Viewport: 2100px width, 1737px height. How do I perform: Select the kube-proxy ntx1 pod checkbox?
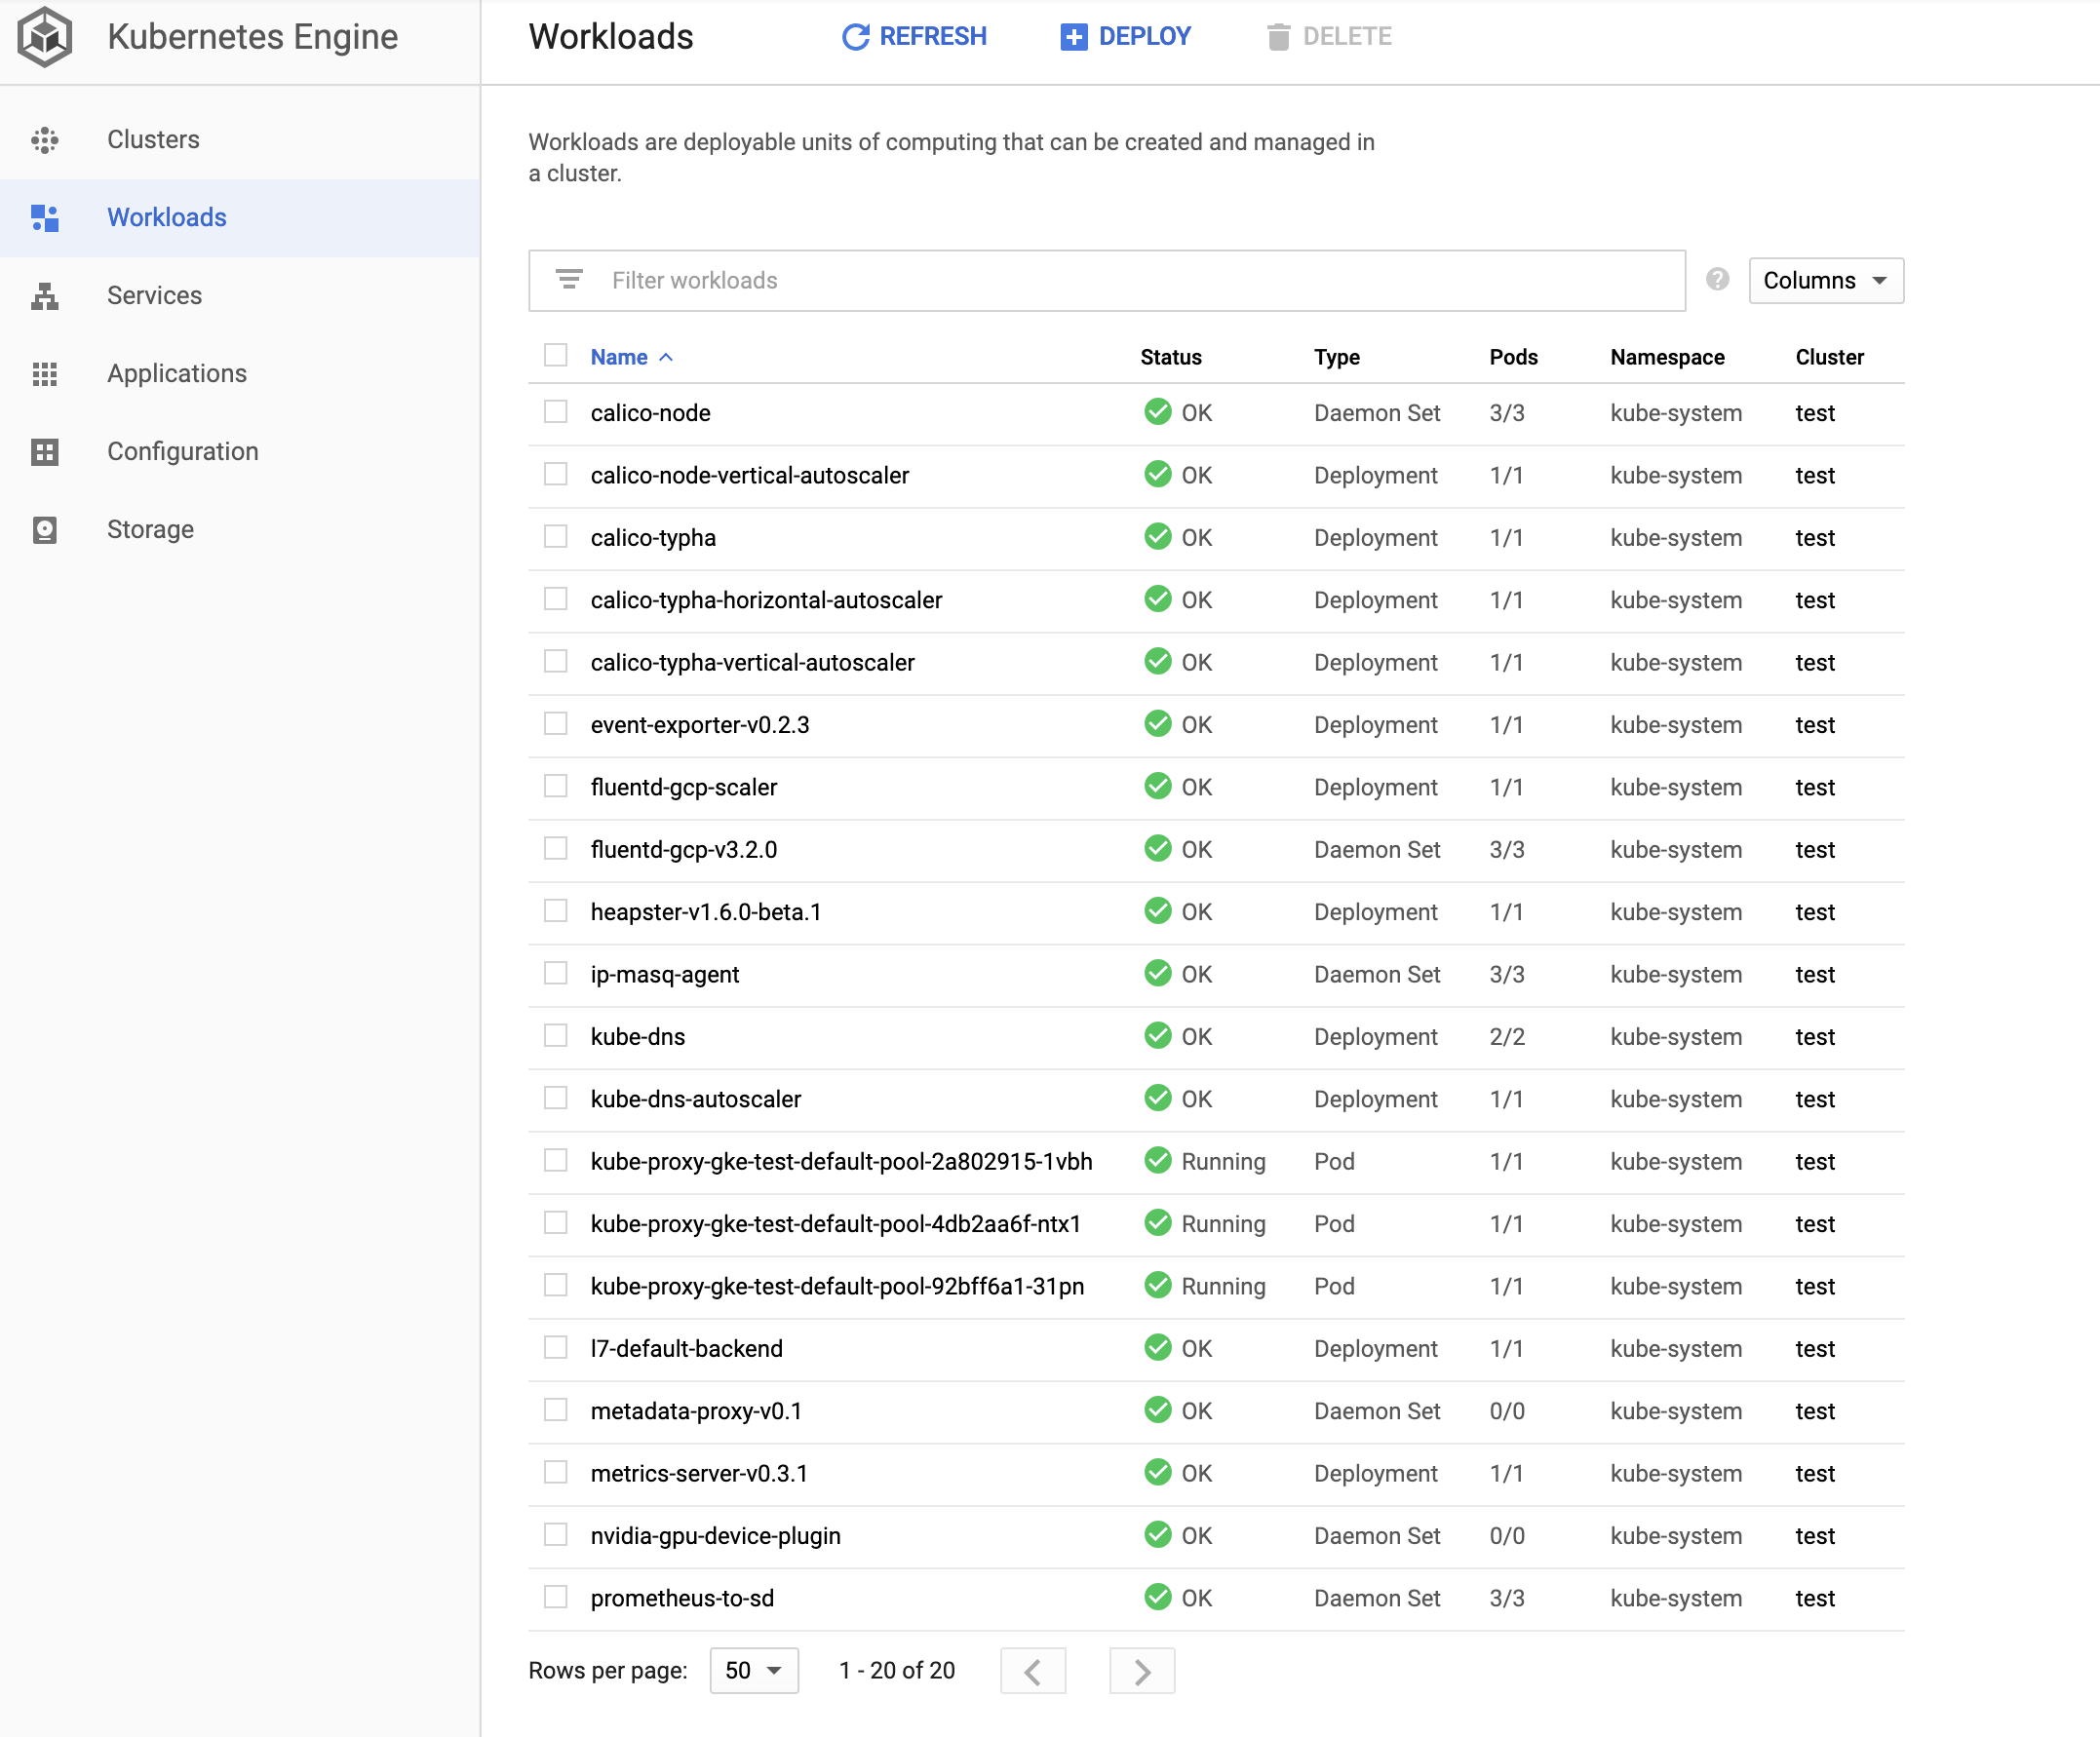pyautogui.click(x=556, y=1223)
